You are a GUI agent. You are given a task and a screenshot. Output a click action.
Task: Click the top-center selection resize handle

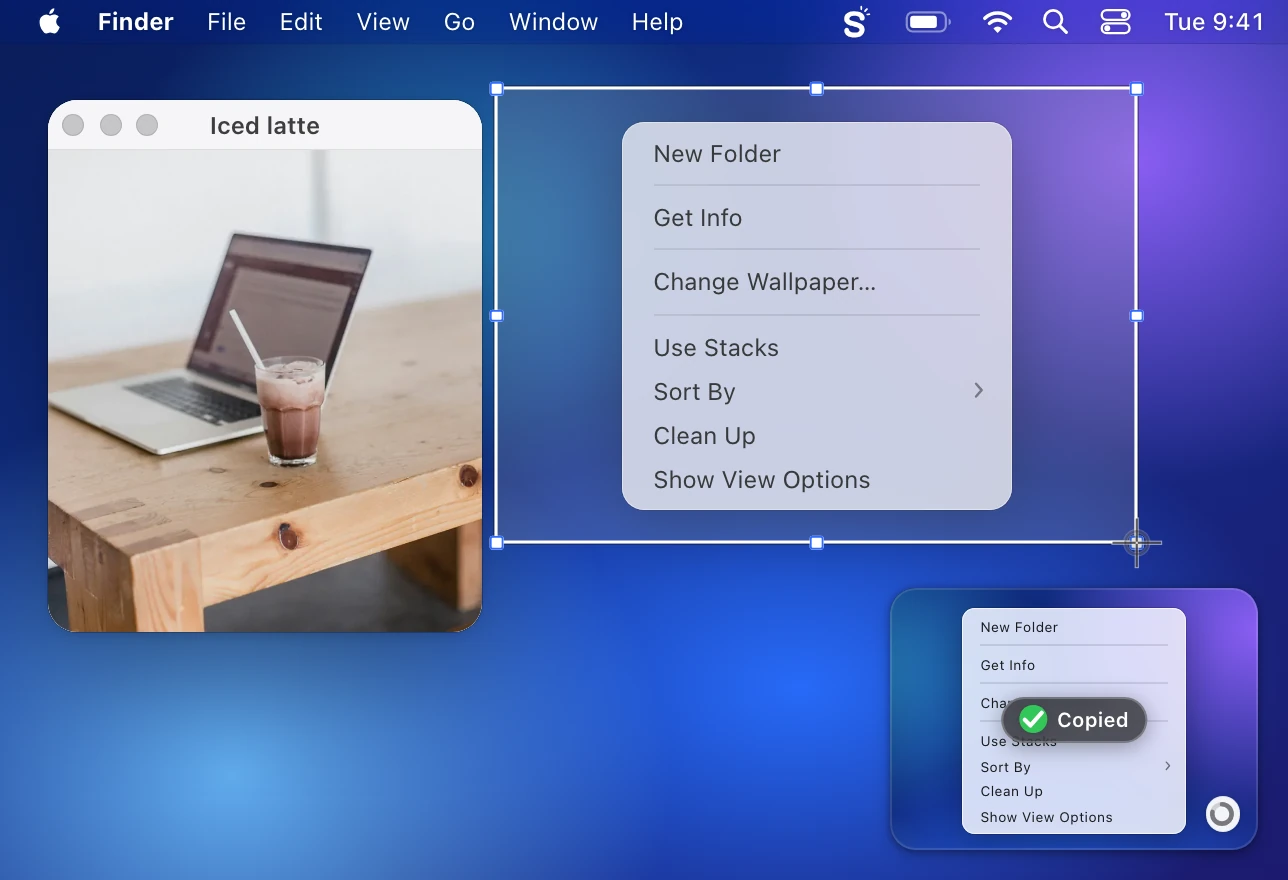[817, 89]
